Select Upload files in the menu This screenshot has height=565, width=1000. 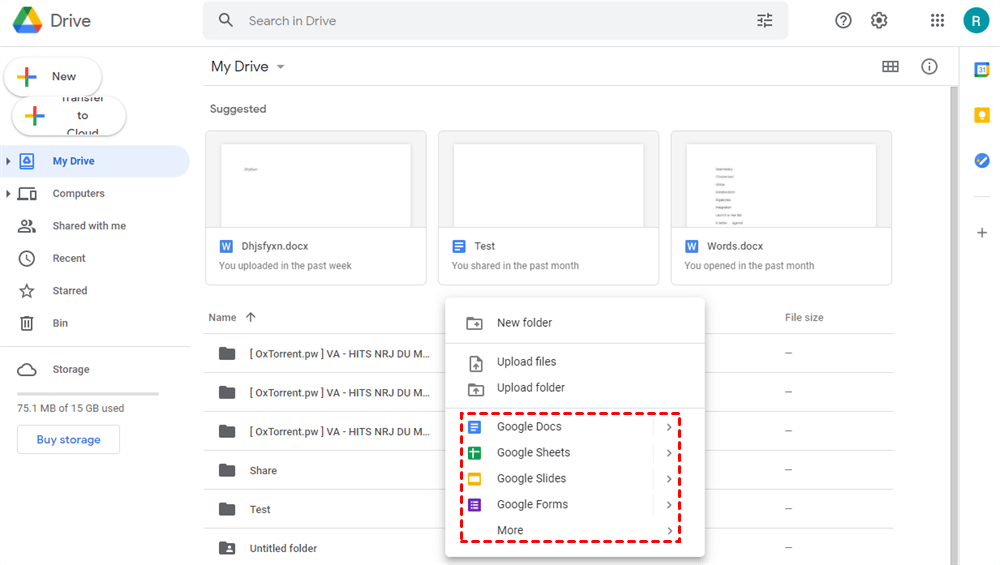point(526,362)
